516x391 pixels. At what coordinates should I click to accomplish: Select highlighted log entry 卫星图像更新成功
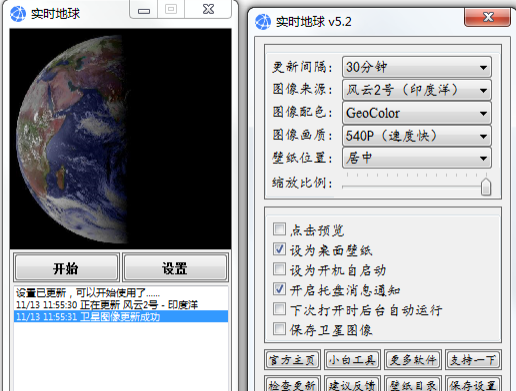(x=121, y=316)
